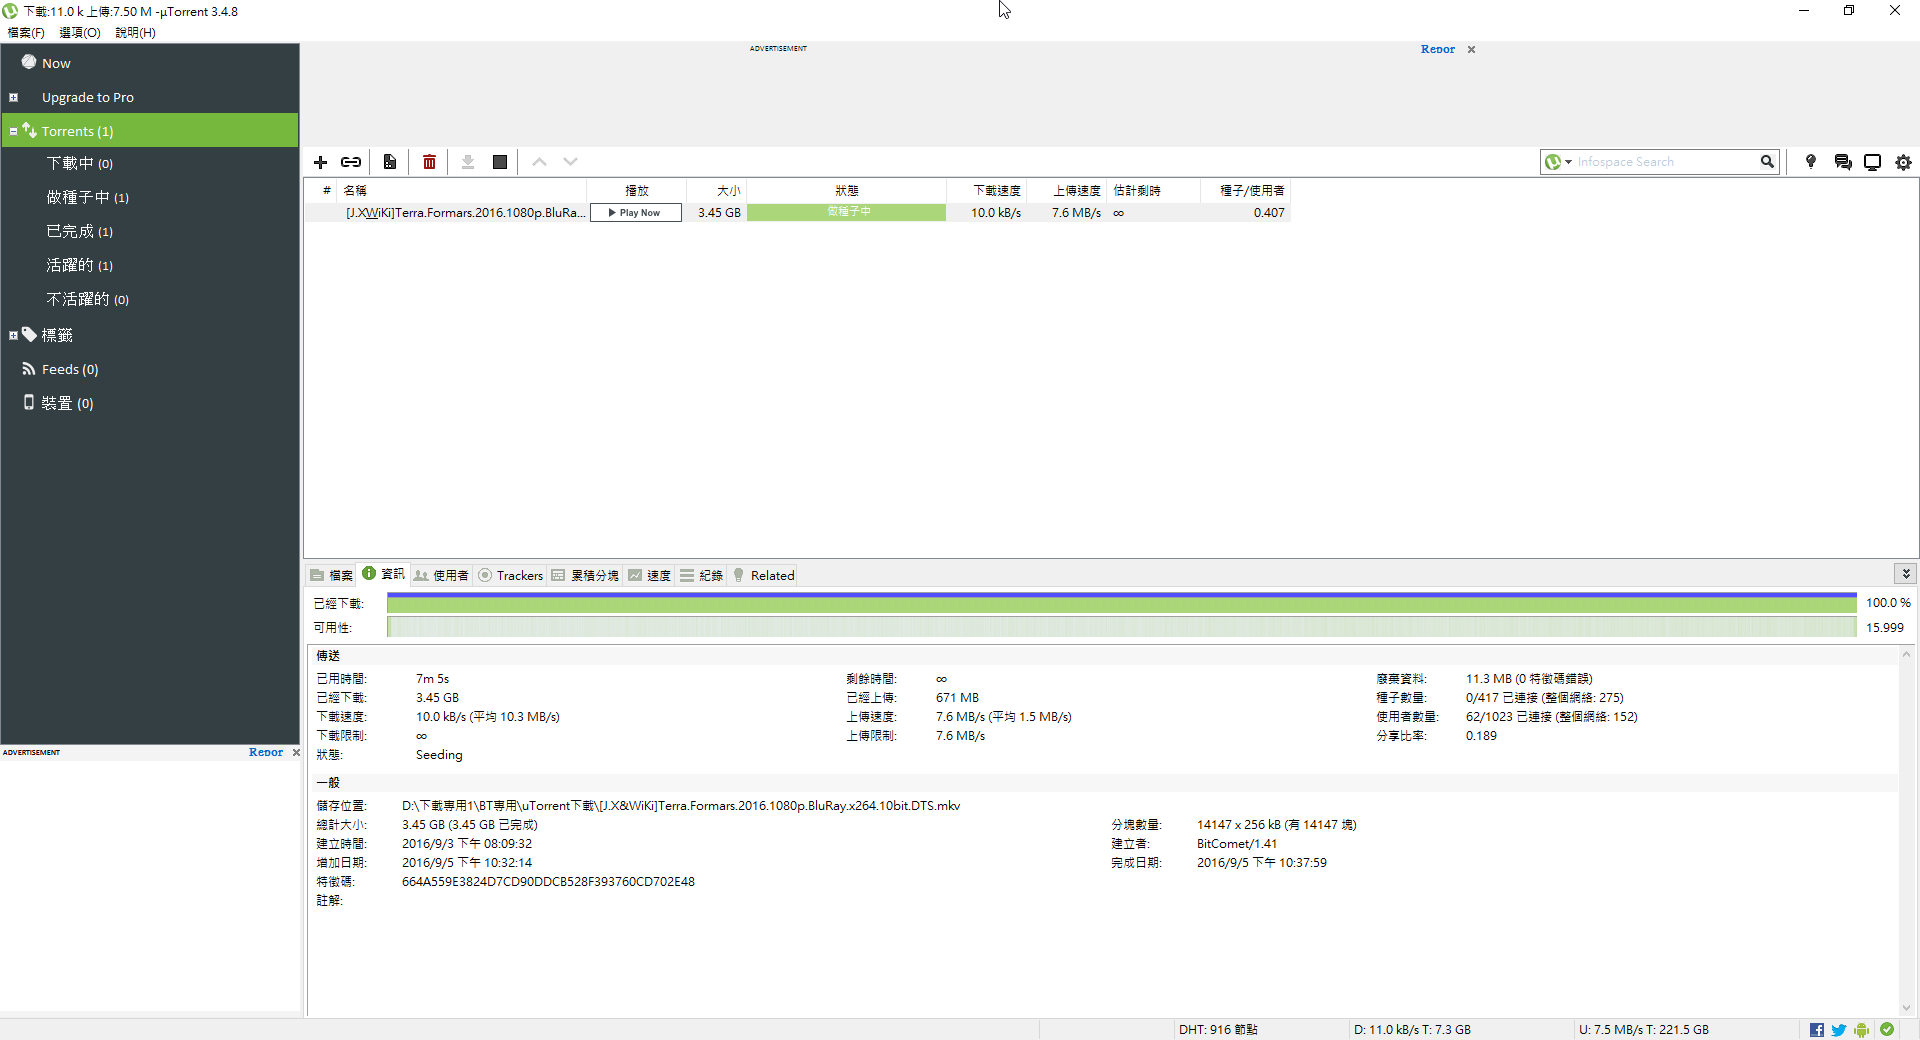Open the Facebook icon in the status bar

point(1817,1030)
